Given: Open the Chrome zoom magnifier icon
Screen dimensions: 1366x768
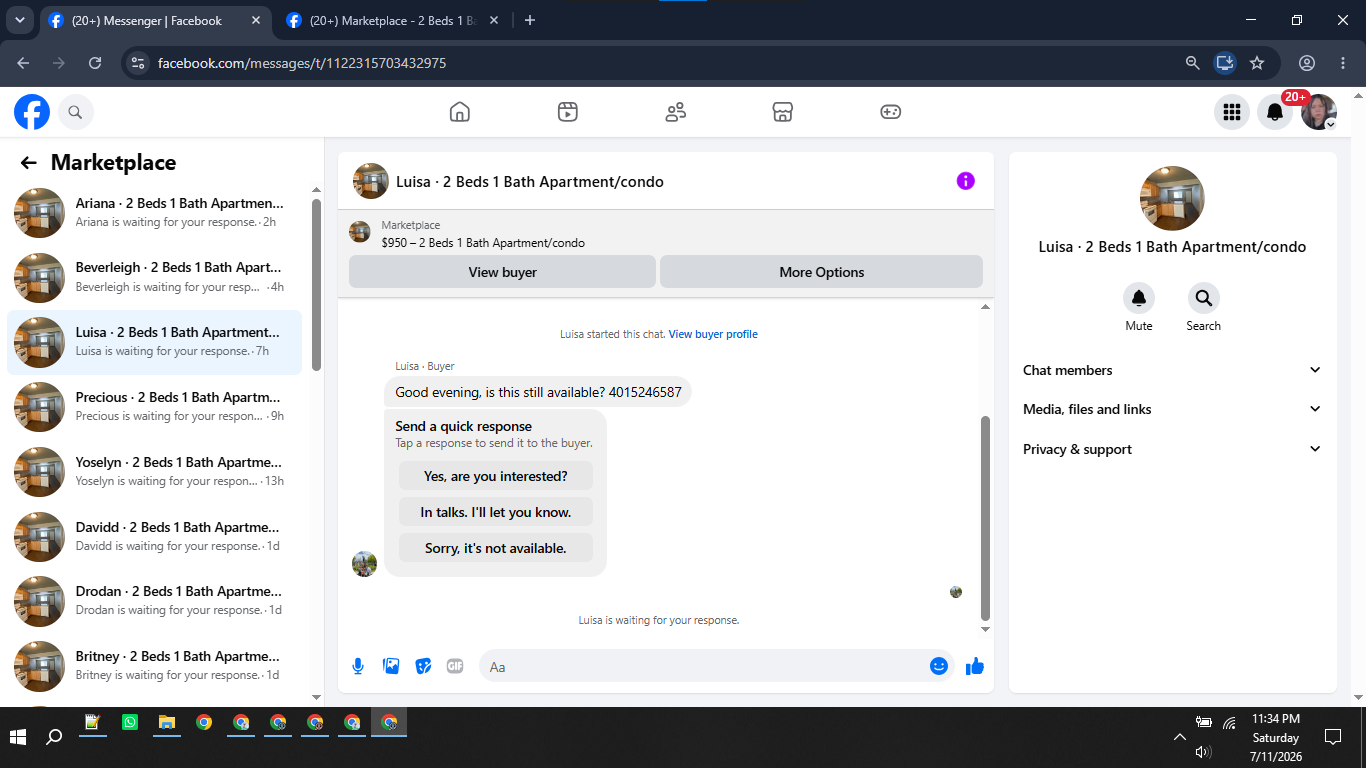Looking at the screenshot, I should pyautogui.click(x=1192, y=63).
